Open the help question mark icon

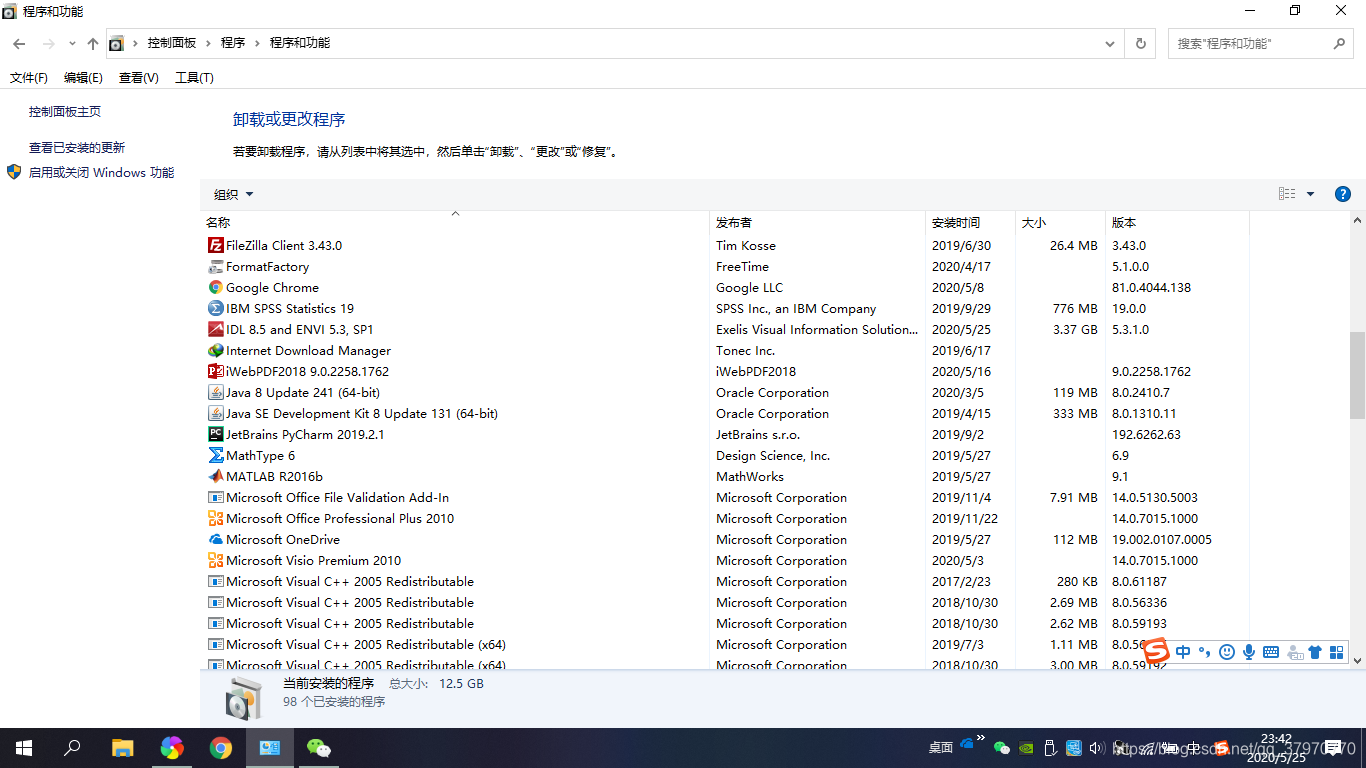coord(1343,194)
